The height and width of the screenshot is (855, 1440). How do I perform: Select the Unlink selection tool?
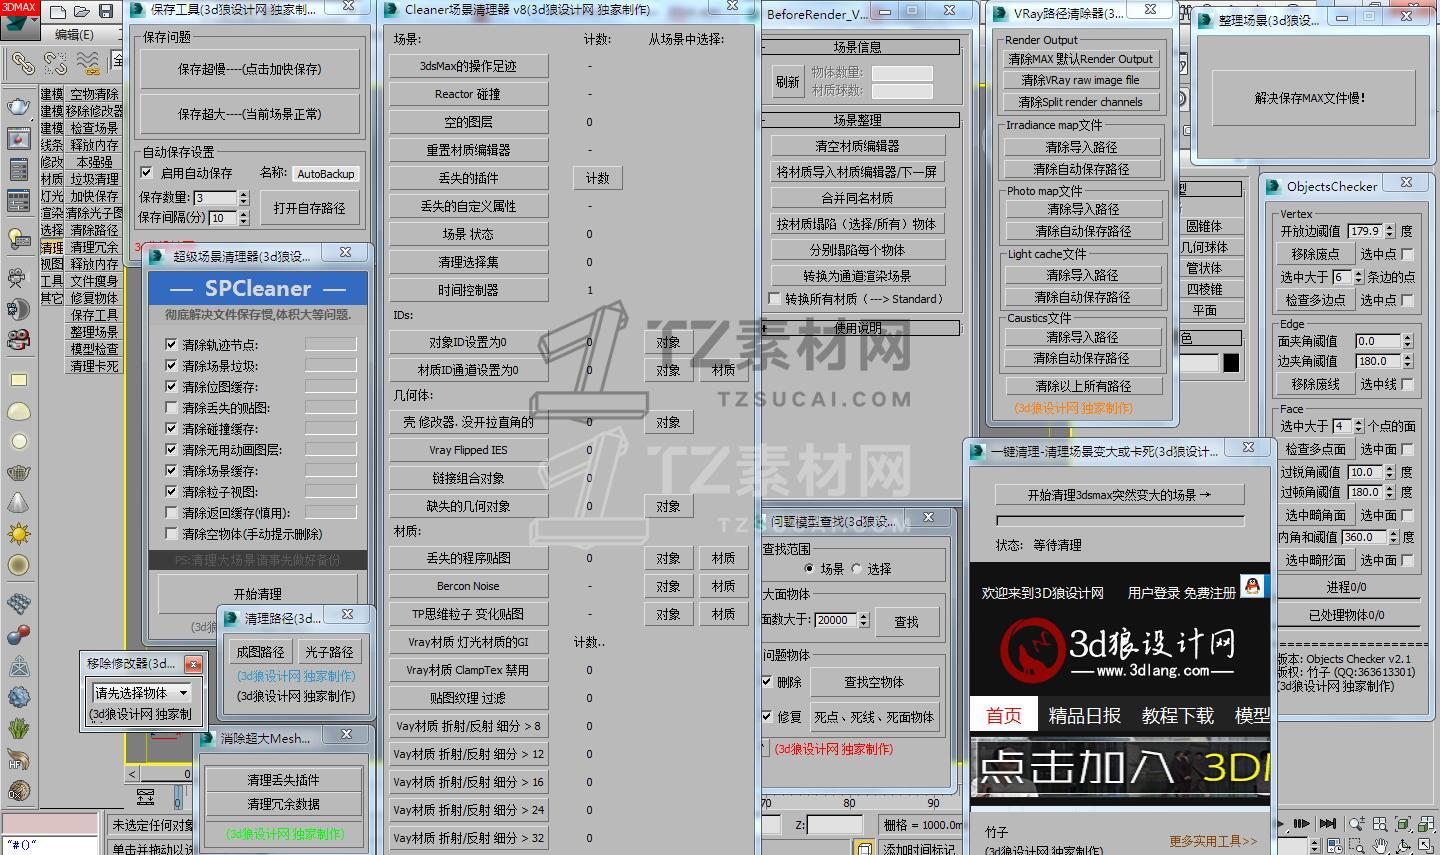pos(55,65)
